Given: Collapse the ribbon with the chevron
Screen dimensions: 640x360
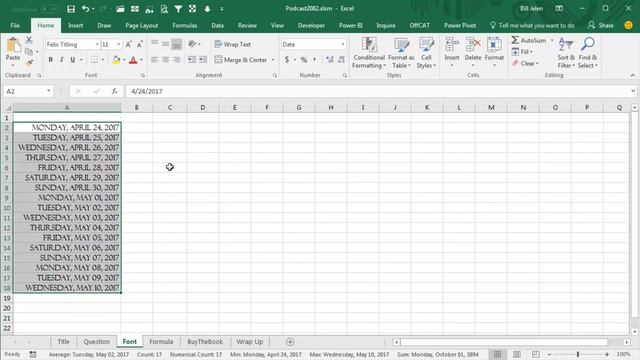Looking at the screenshot, I should (633, 76).
